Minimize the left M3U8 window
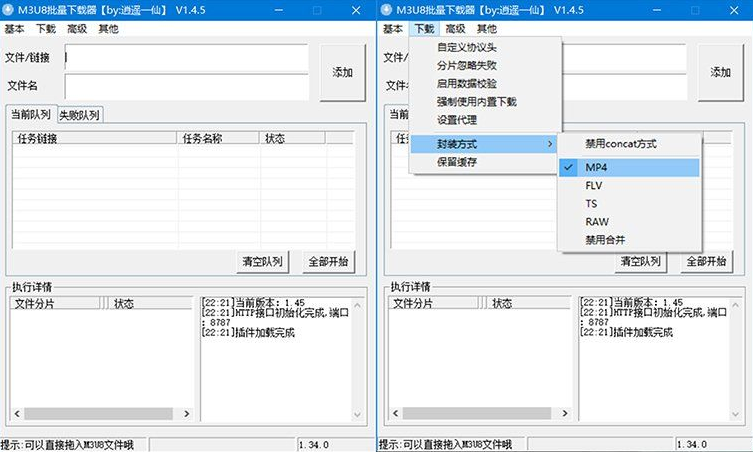753x452 pixels. pos(279,10)
